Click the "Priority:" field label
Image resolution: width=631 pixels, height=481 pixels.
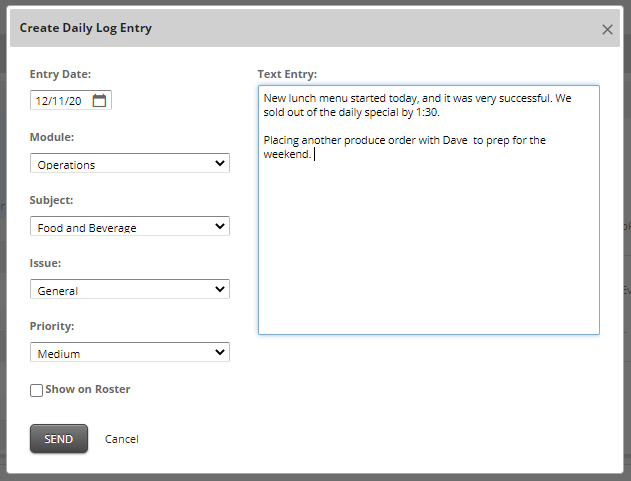coord(52,326)
